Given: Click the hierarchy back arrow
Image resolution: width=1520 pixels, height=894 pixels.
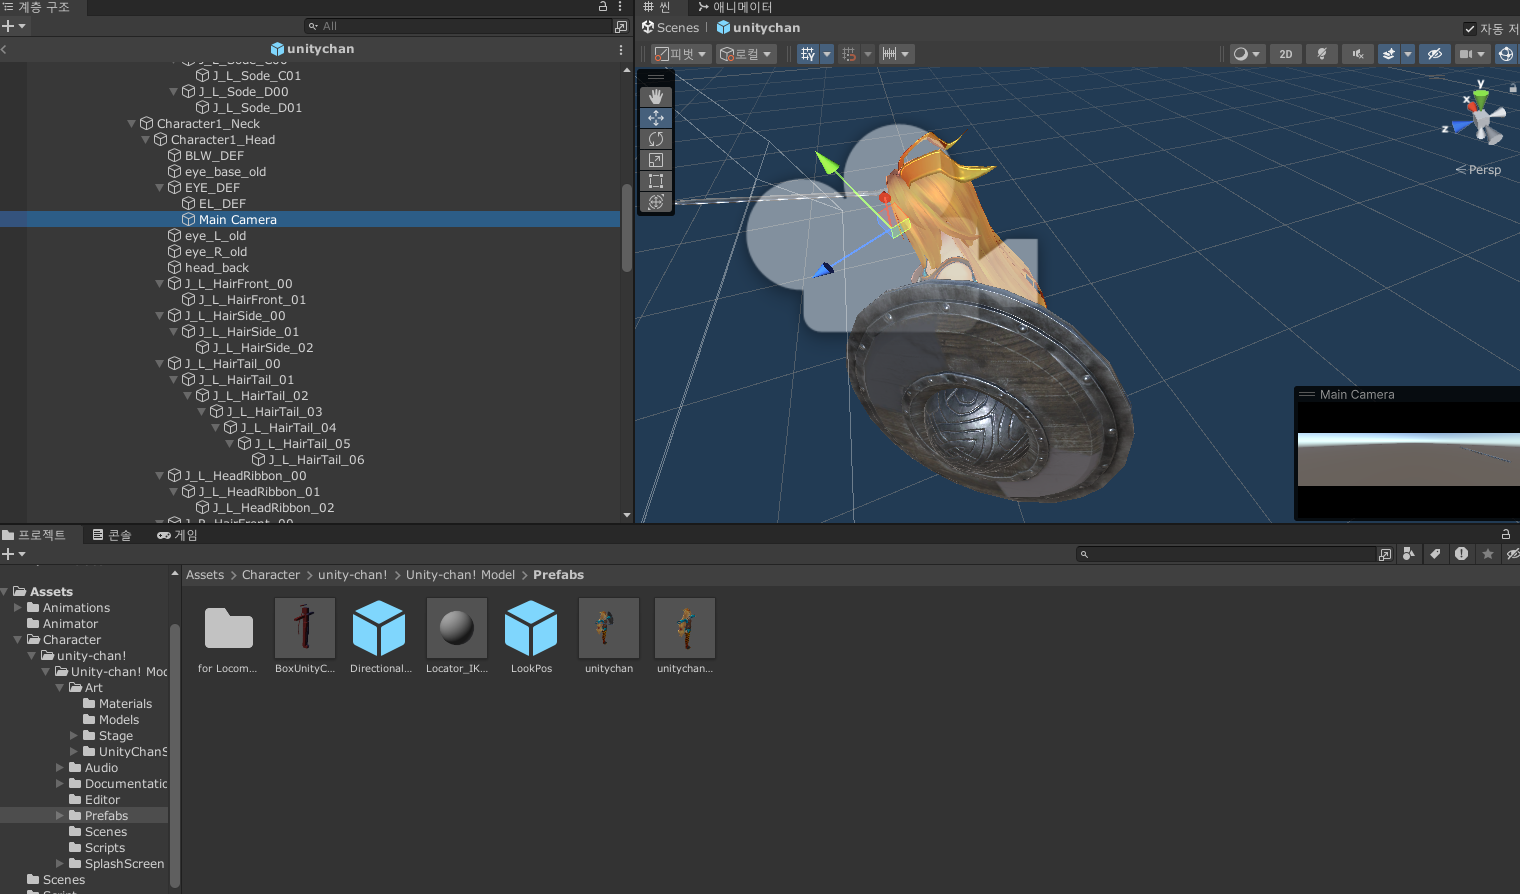Looking at the screenshot, I should (x=4, y=49).
